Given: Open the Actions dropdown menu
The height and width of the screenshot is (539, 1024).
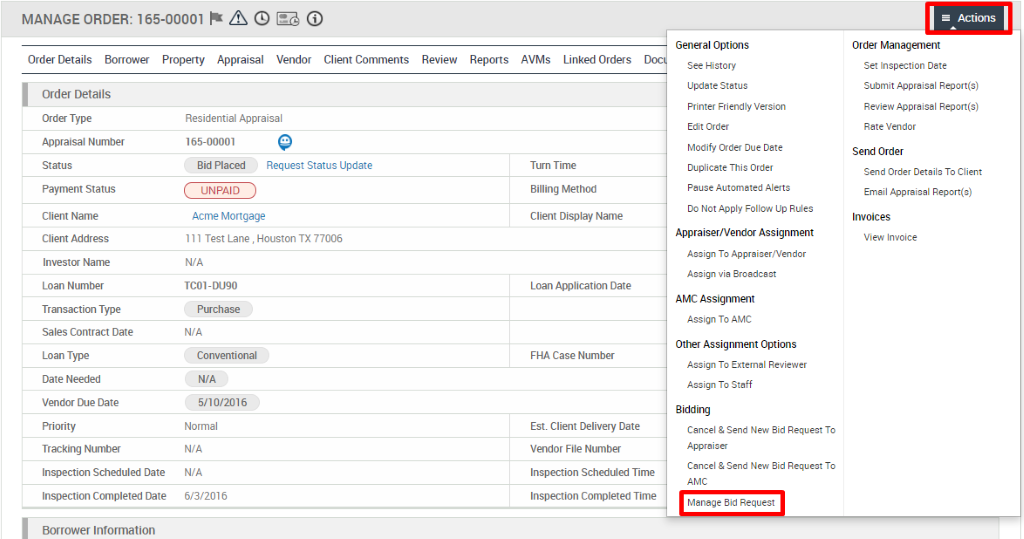Looking at the screenshot, I should (x=968, y=18).
